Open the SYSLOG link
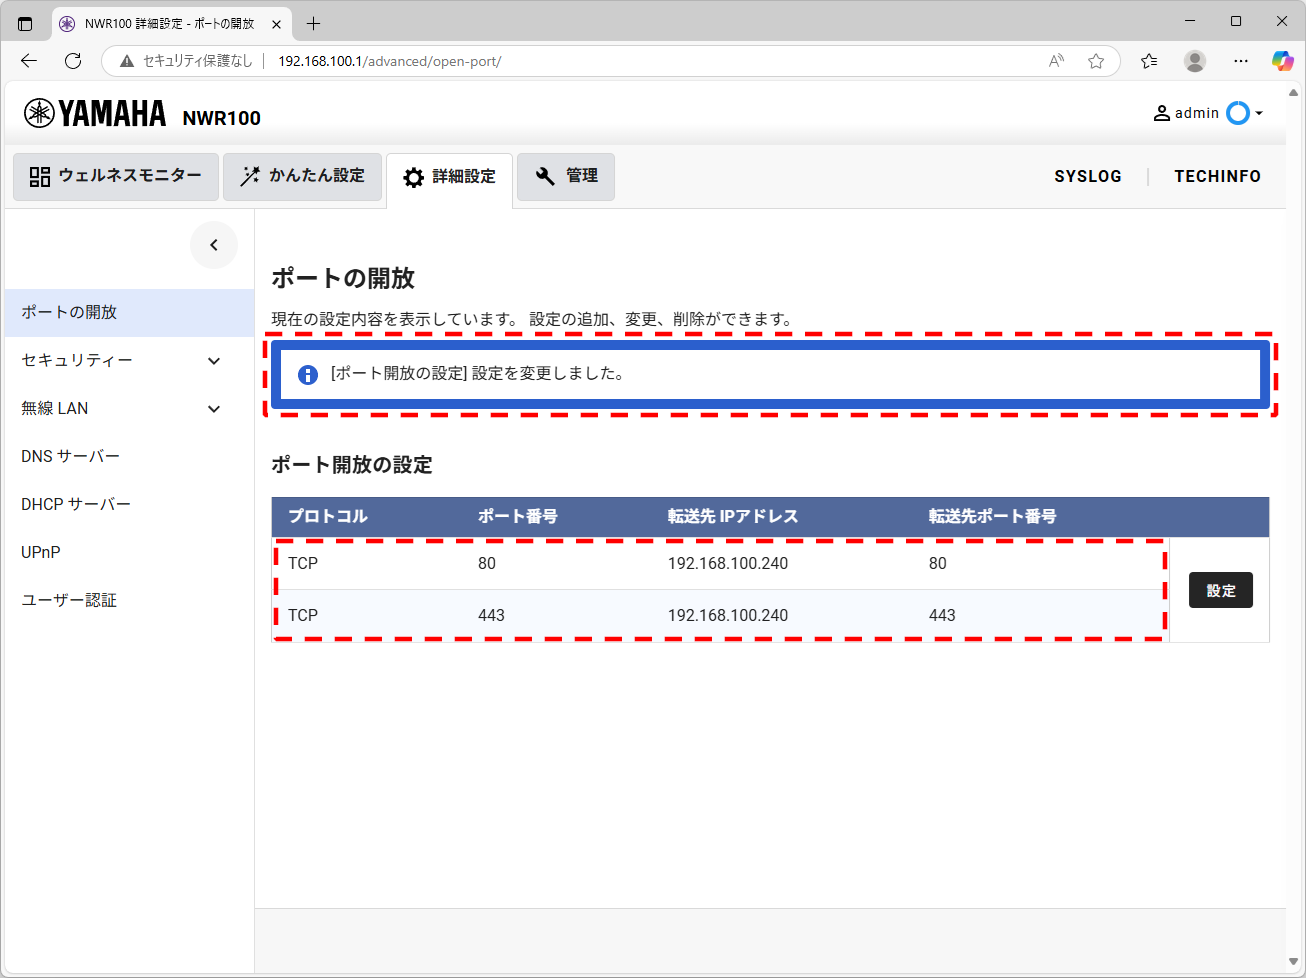 coord(1088,176)
